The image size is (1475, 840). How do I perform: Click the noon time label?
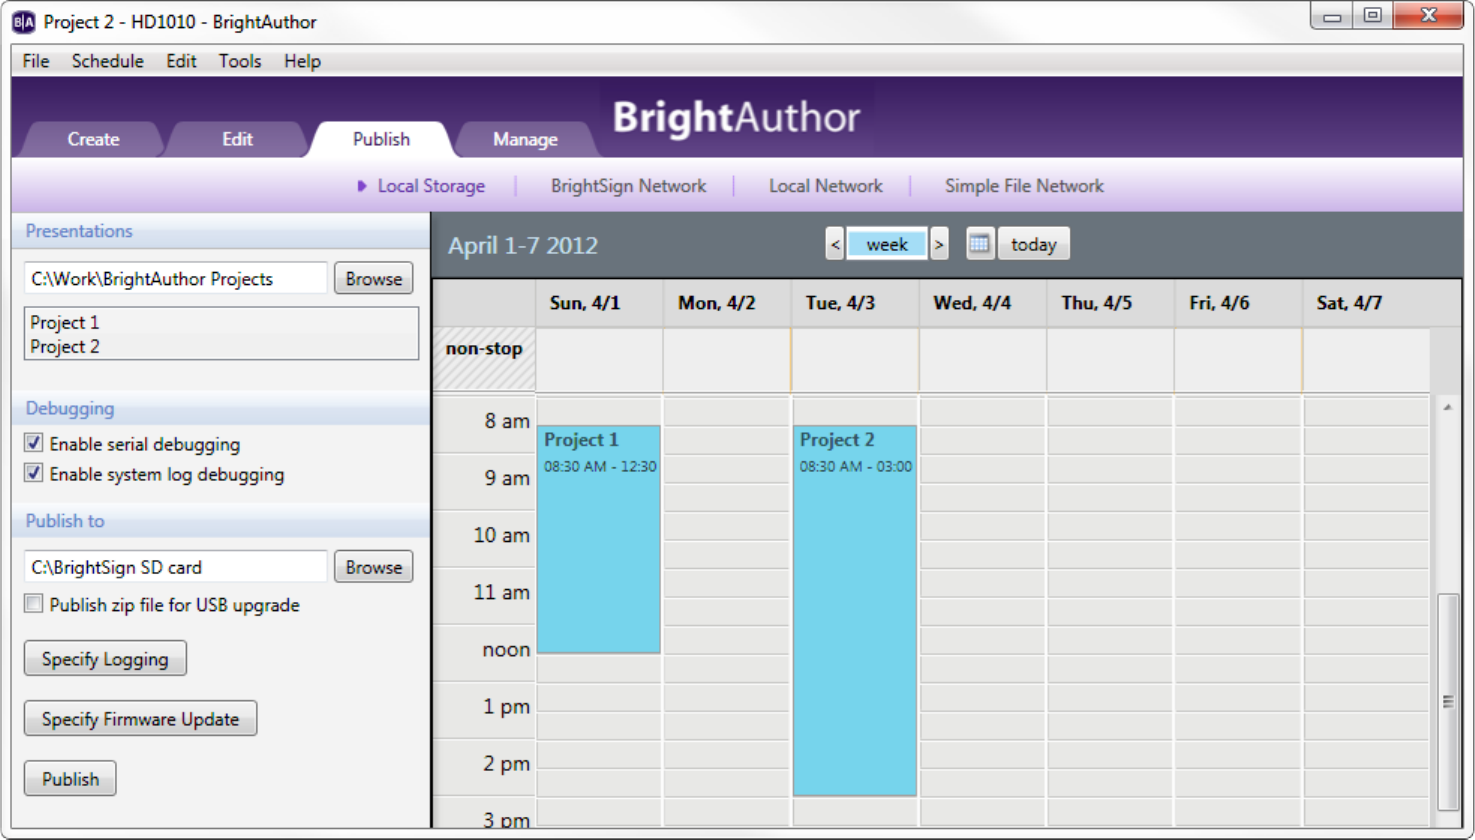tap(506, 650)
